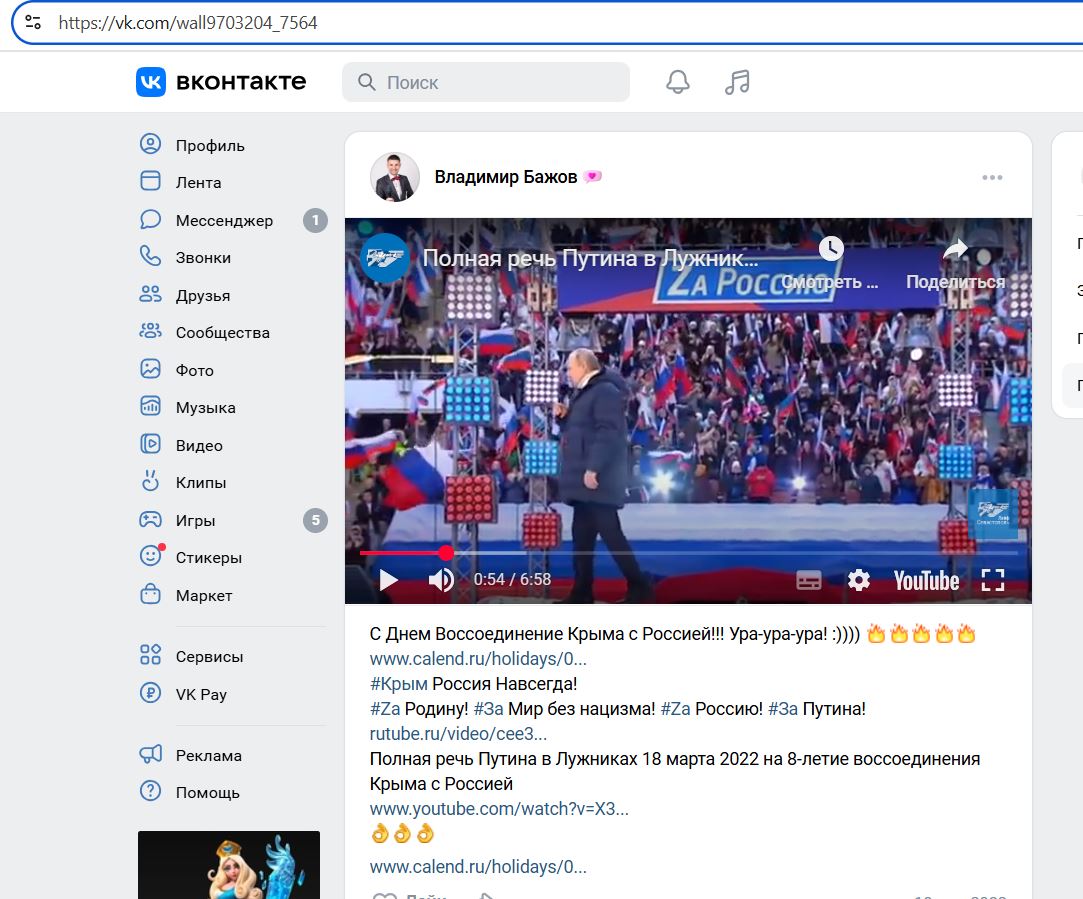
Task: Click the Лента sidebar icon
Action: tap(151, 182)
